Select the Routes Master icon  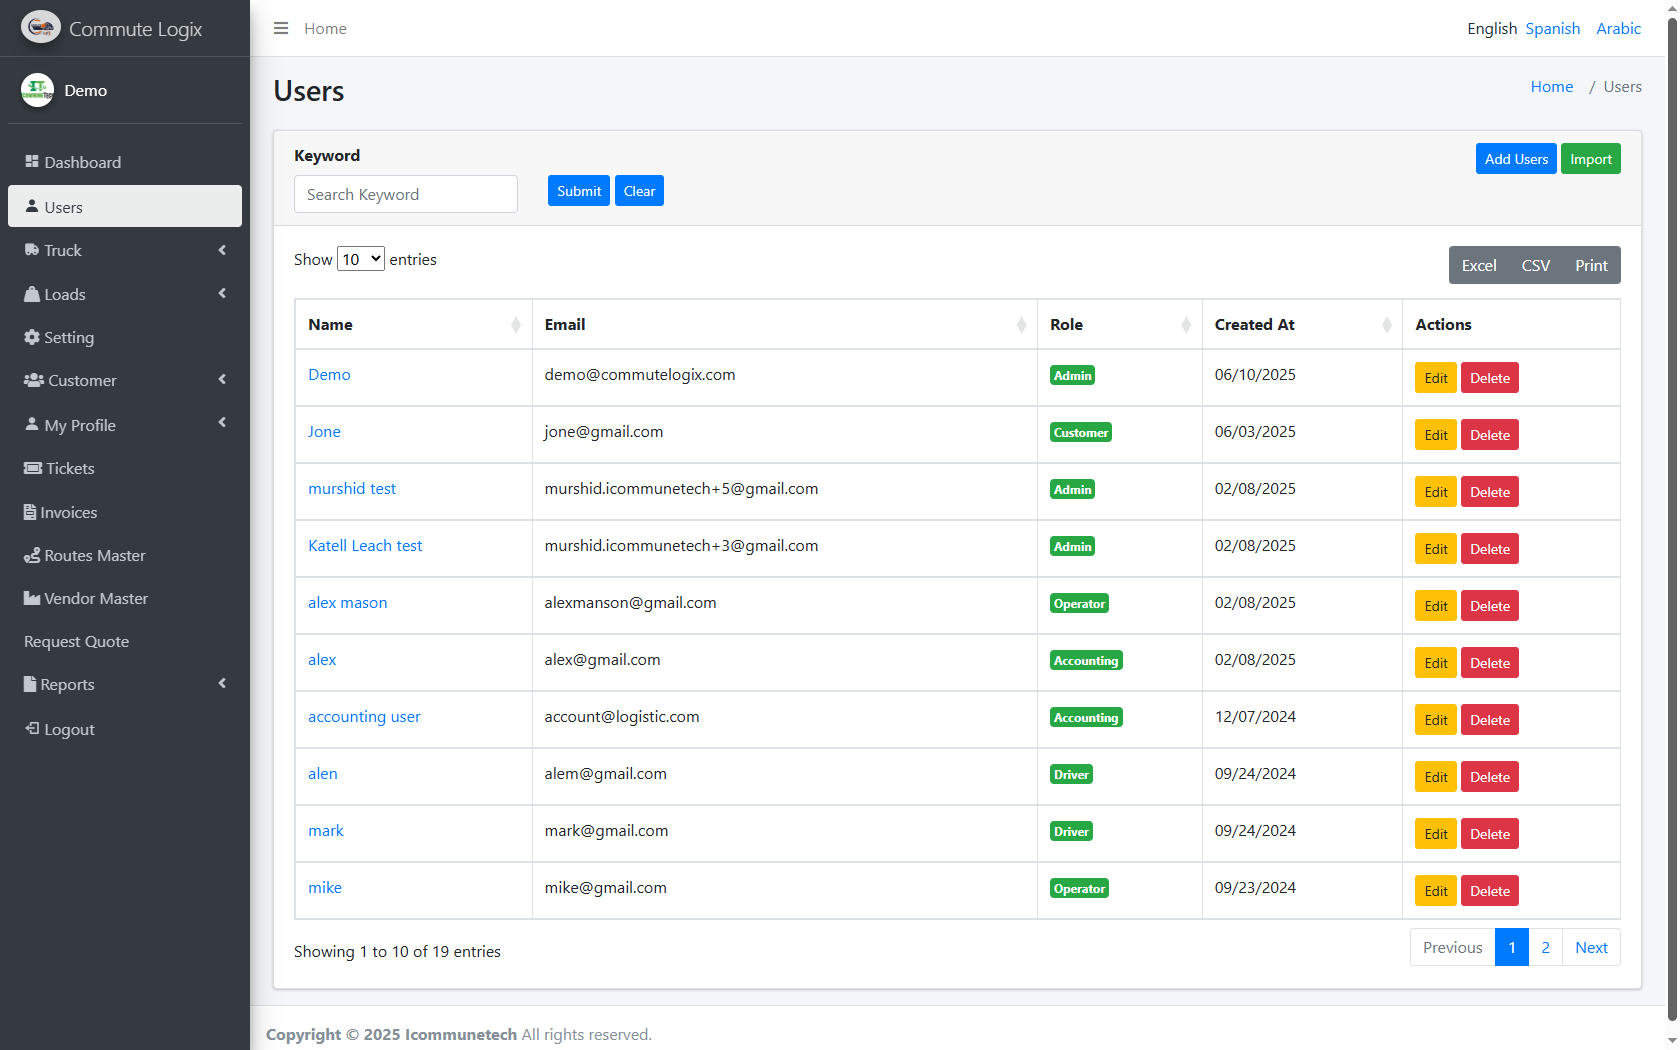(x=31, y=555)
